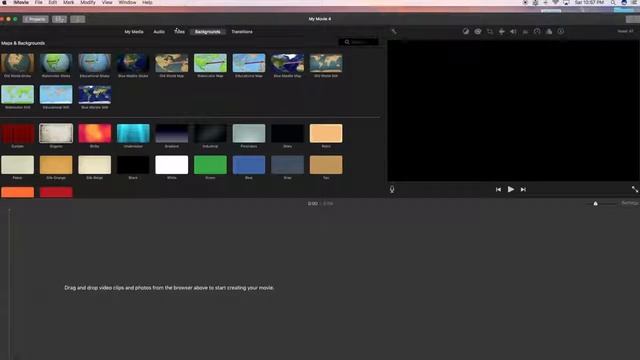Open the Clip Information icon
Image resolution: width=640 pixels, height=360 pixels.
(561, 31)
